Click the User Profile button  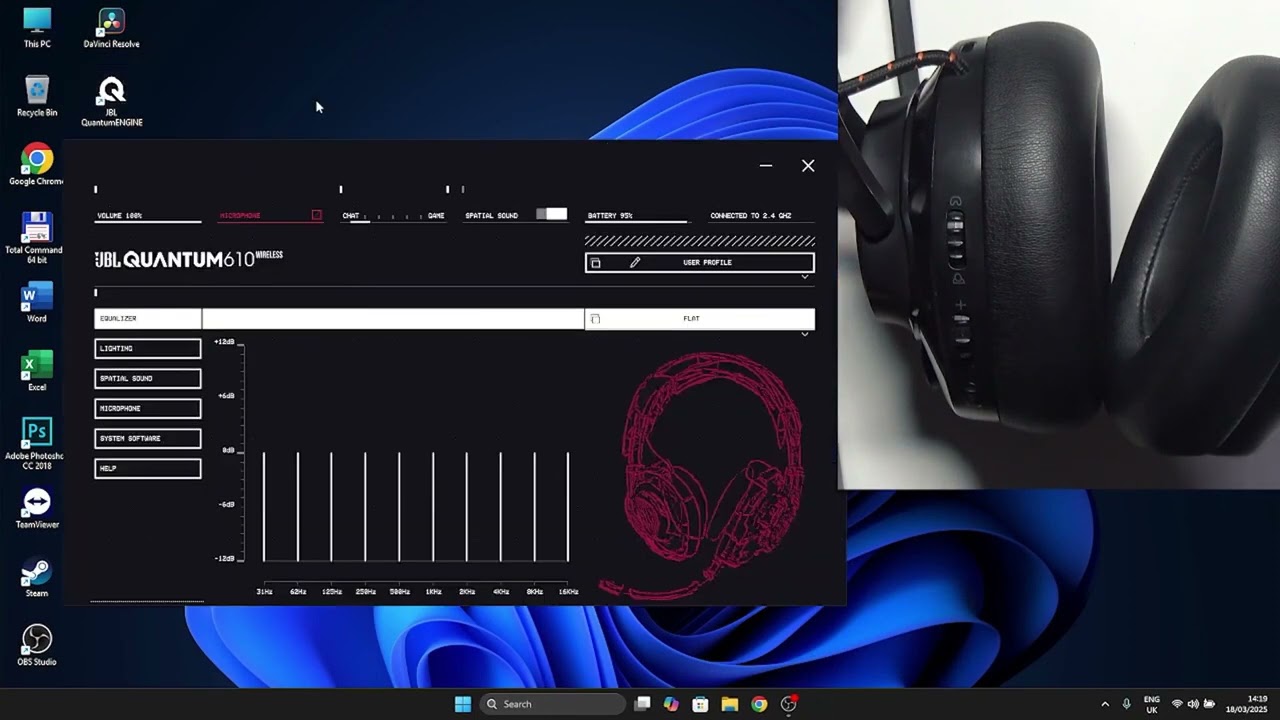pos(700,263)
